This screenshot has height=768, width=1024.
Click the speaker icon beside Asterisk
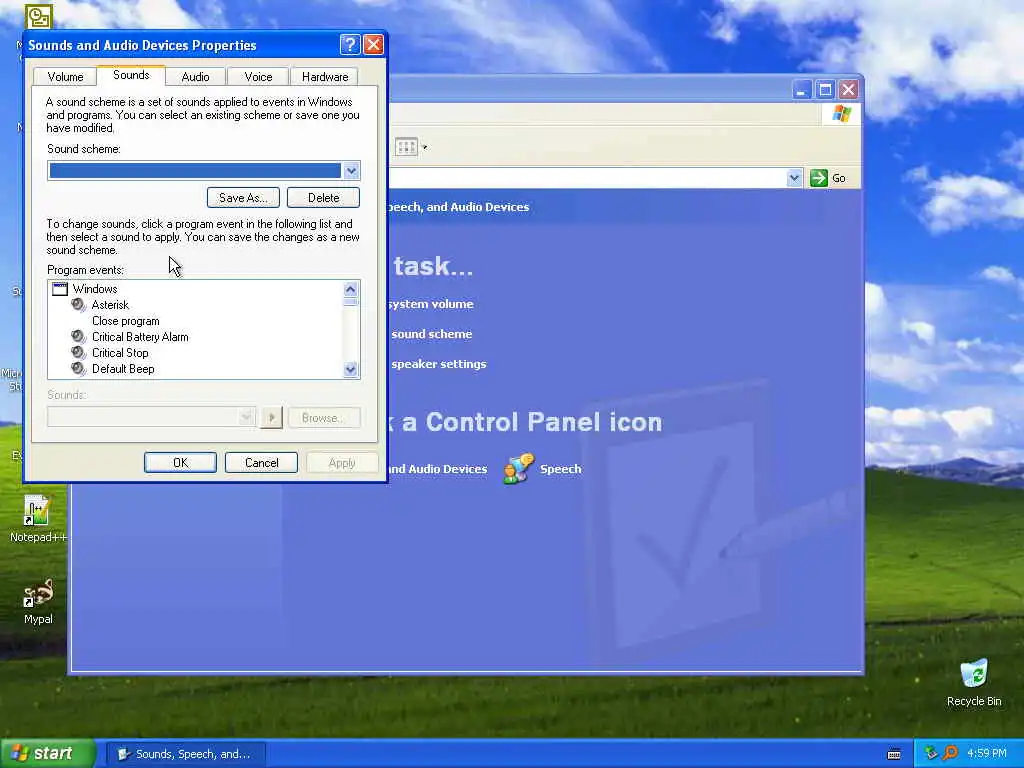[78, 305]
